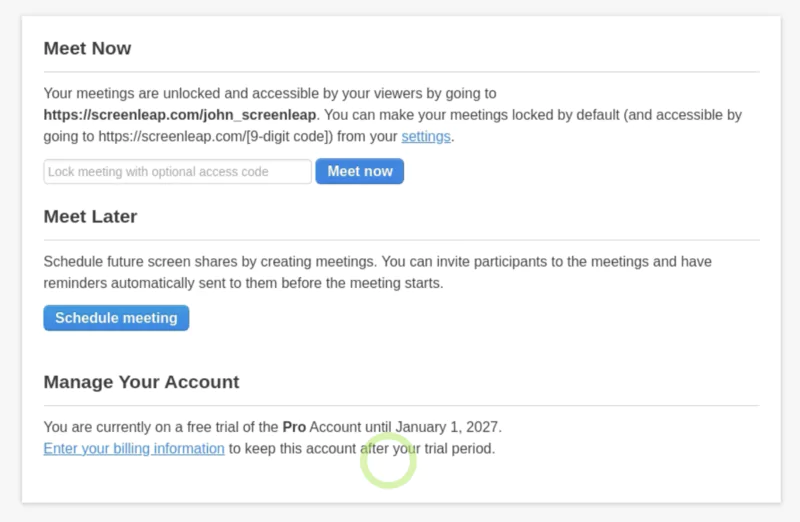Click the Meet now button

[x=359, y=171]
